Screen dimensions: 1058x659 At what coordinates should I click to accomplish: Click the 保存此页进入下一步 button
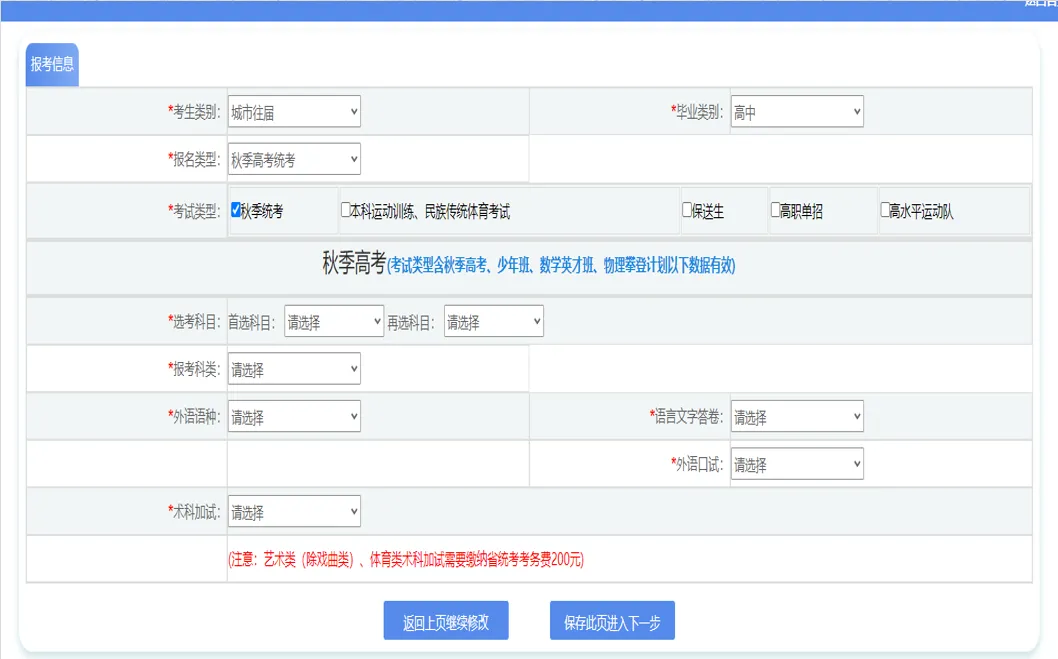coord(611,620)
